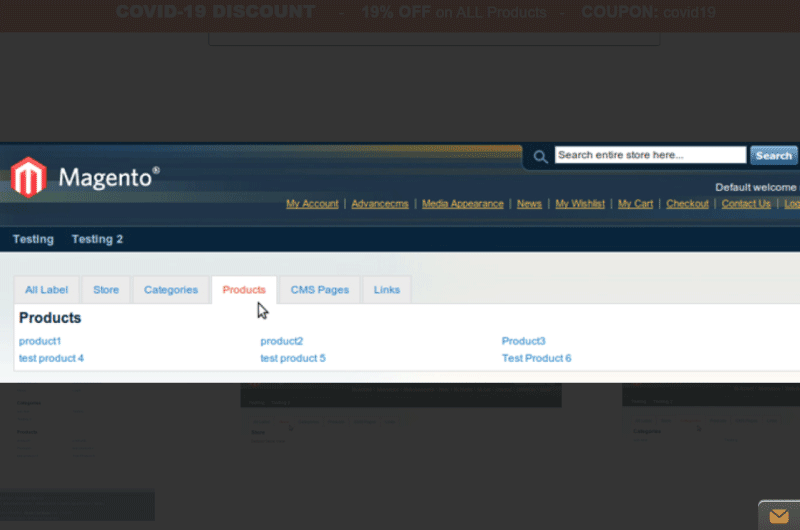This screenshot has height=530, width=800.
Task: Click the Magento logo
Action: click(x=85, y=177)
